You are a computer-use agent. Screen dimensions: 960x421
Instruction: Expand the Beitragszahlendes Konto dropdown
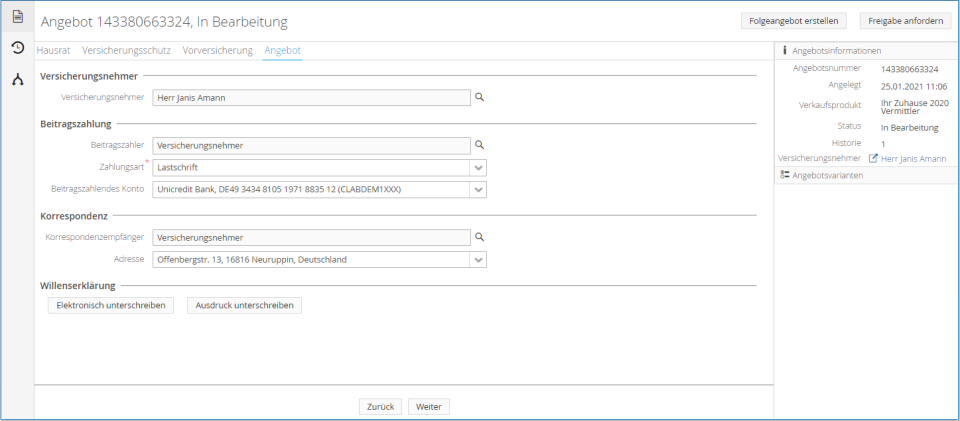(479, 189)
